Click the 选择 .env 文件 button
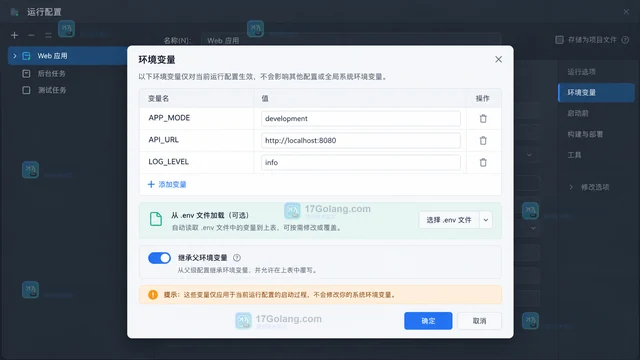 click(x=449, y=220)
